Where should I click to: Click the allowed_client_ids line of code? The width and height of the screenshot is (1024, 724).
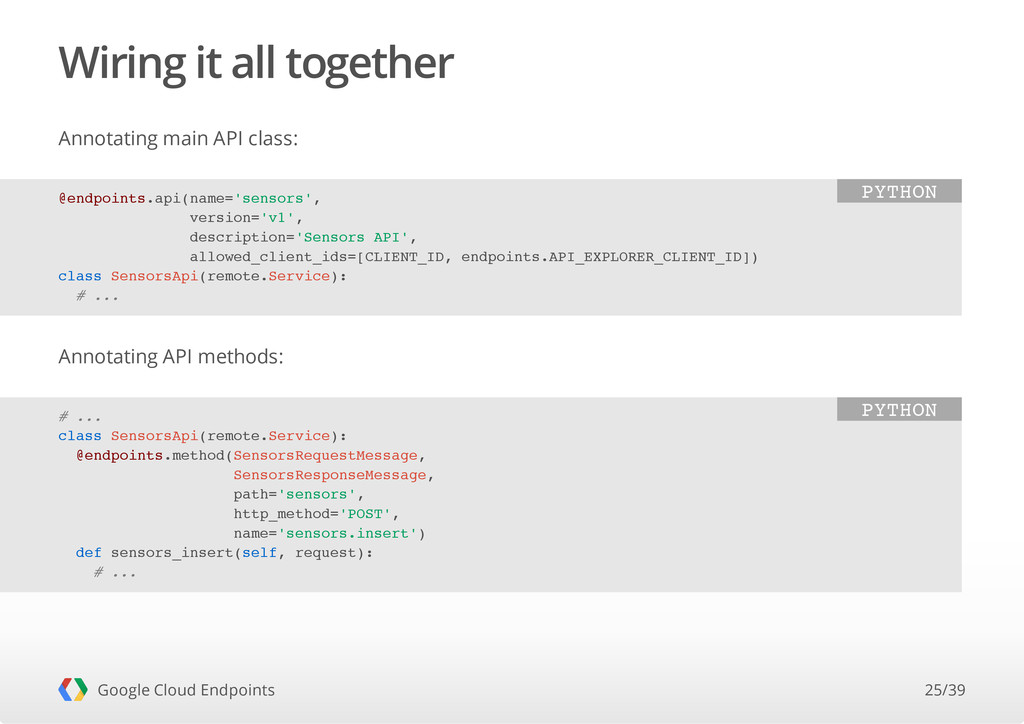(x=473, y=257)
